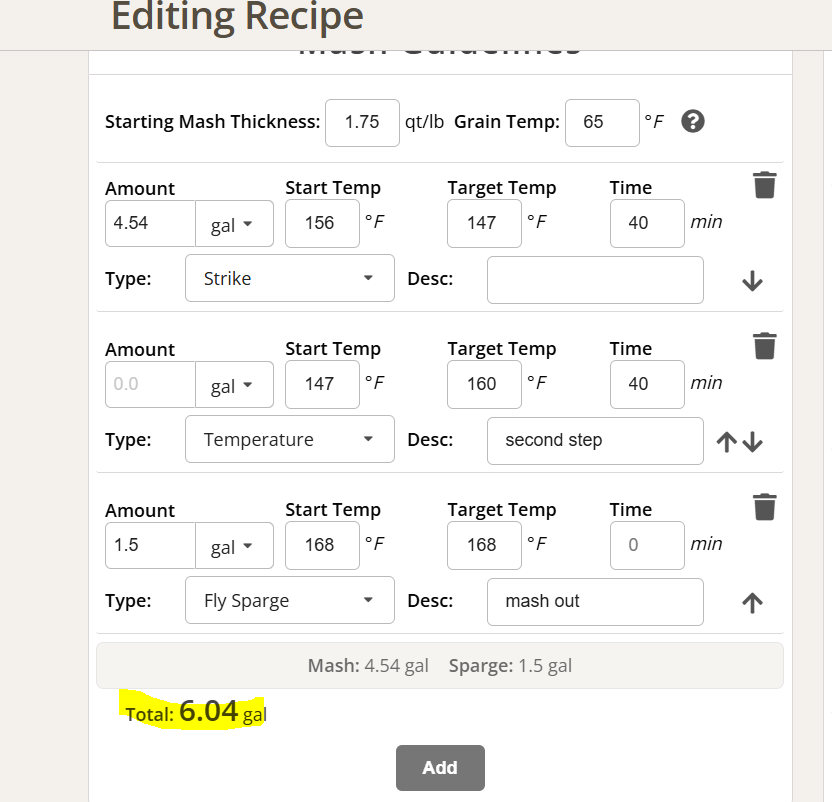
Task: Edit the Starting Mash Thickness field
Action: [x=361, y=122]
